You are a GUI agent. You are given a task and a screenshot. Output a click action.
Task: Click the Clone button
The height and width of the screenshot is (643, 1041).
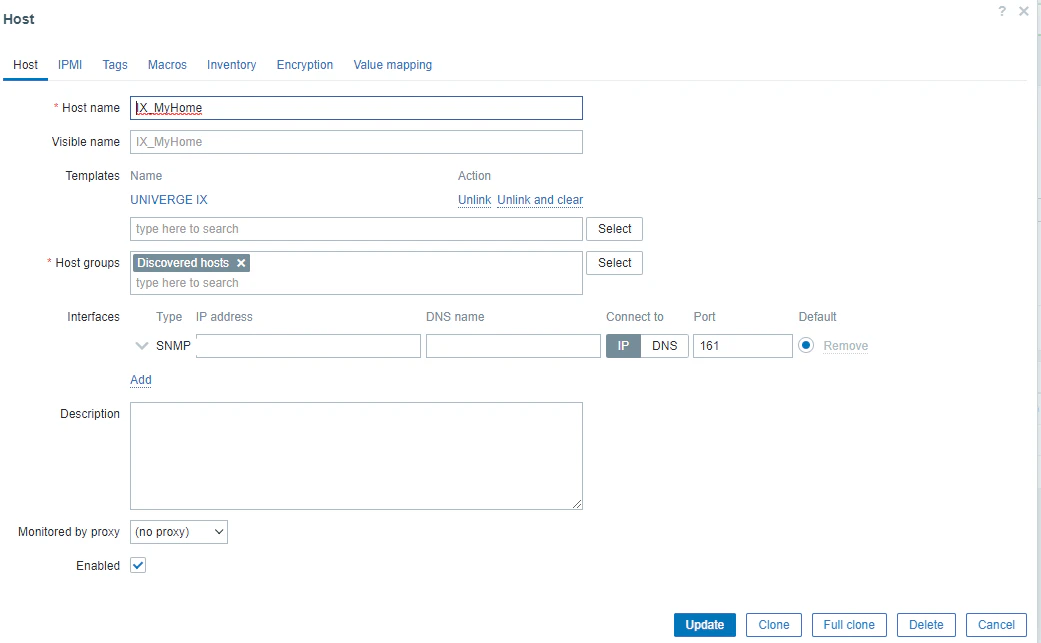tap(773, 625)
